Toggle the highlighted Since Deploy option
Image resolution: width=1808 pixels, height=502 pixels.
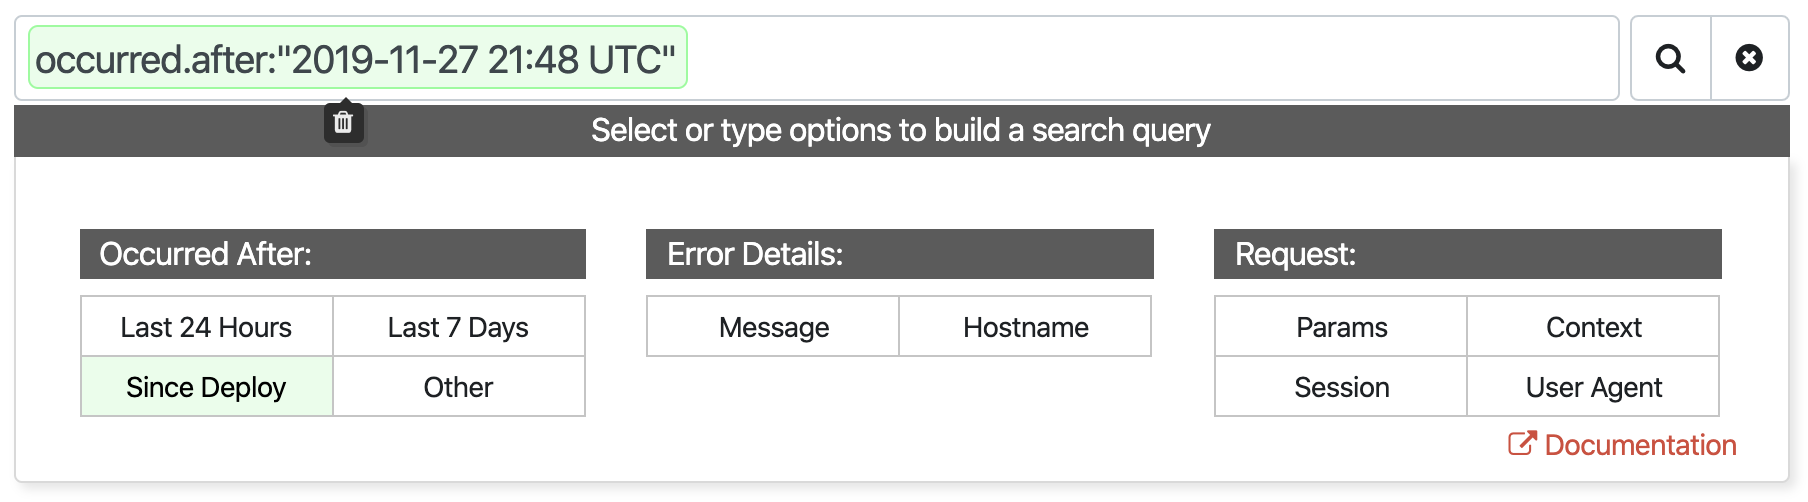pyautogui.click(x=206, y=387)
